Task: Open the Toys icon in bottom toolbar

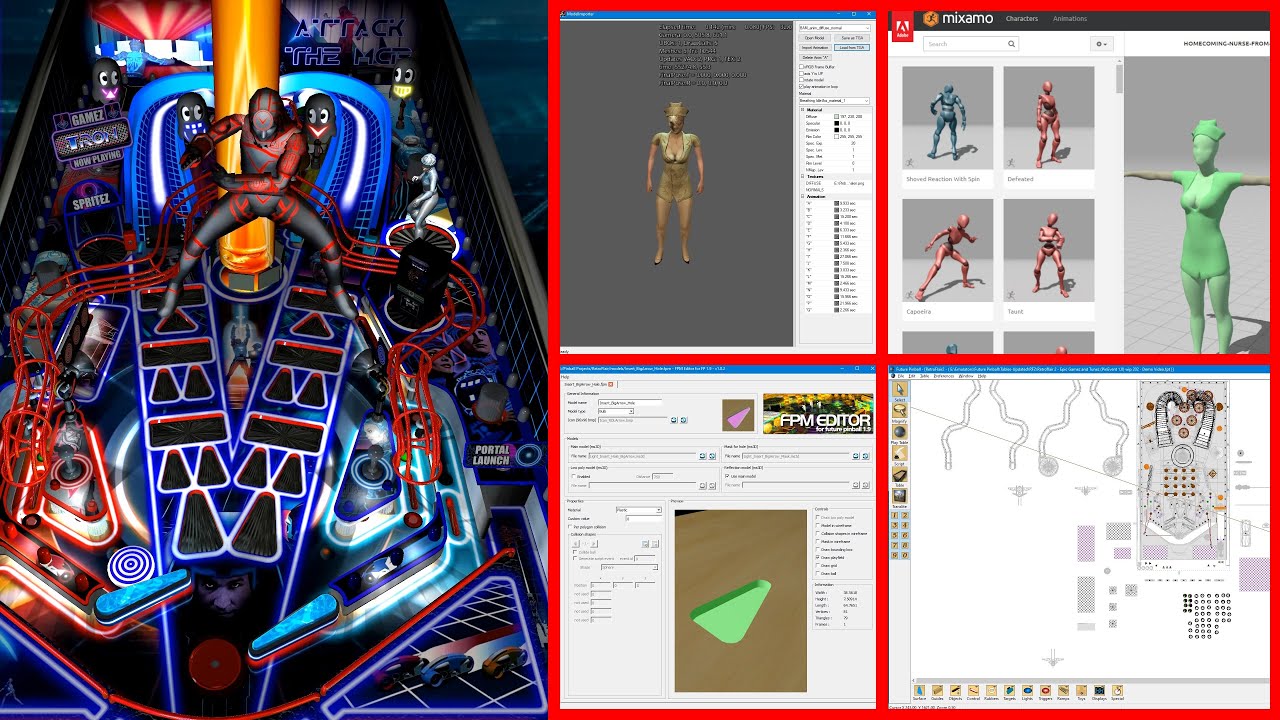Action: pos(1081,690)
